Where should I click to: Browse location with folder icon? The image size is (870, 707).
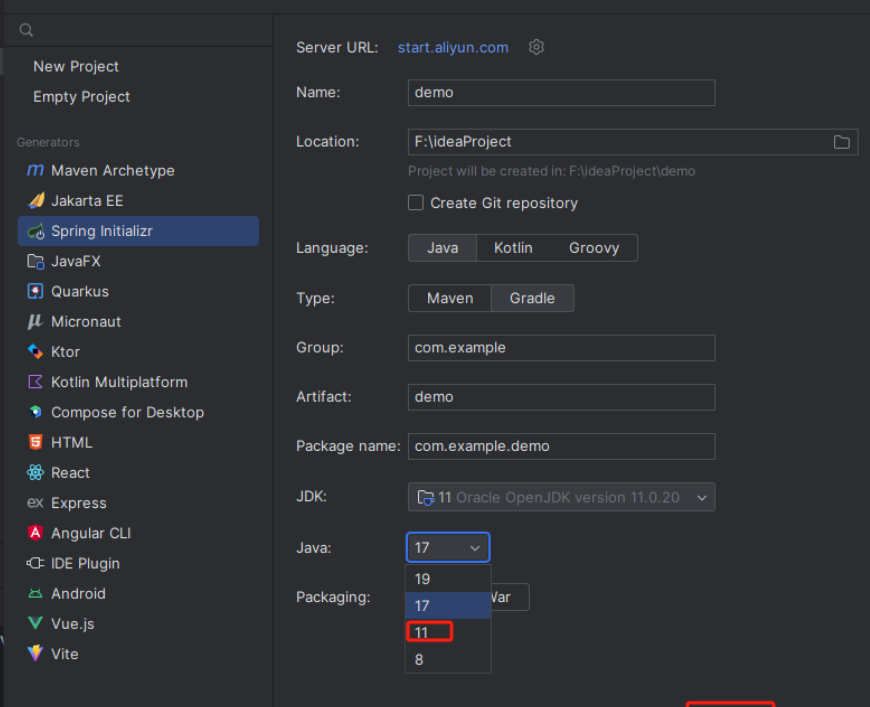(841, 142)
